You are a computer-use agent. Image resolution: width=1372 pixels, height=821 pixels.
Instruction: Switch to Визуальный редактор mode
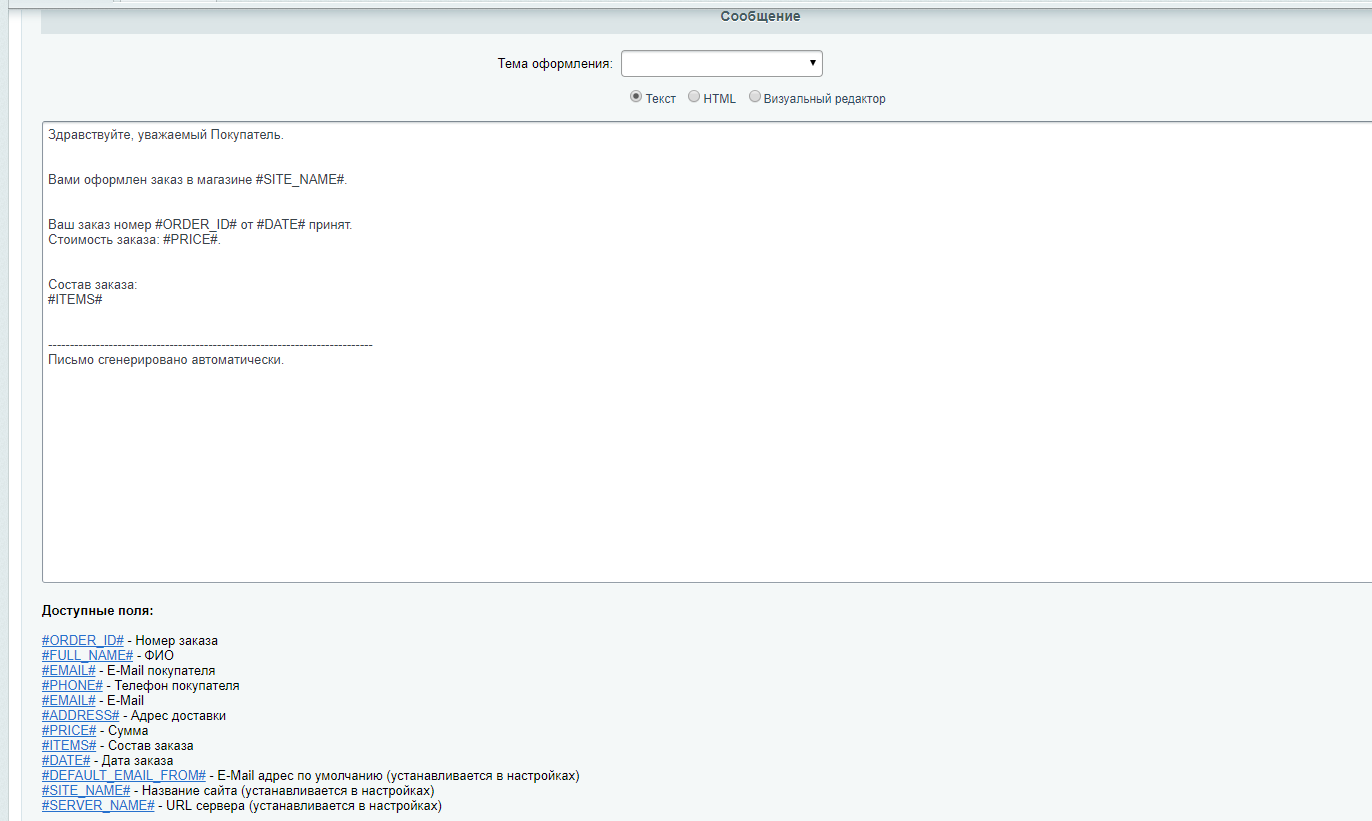pos(755,98)
